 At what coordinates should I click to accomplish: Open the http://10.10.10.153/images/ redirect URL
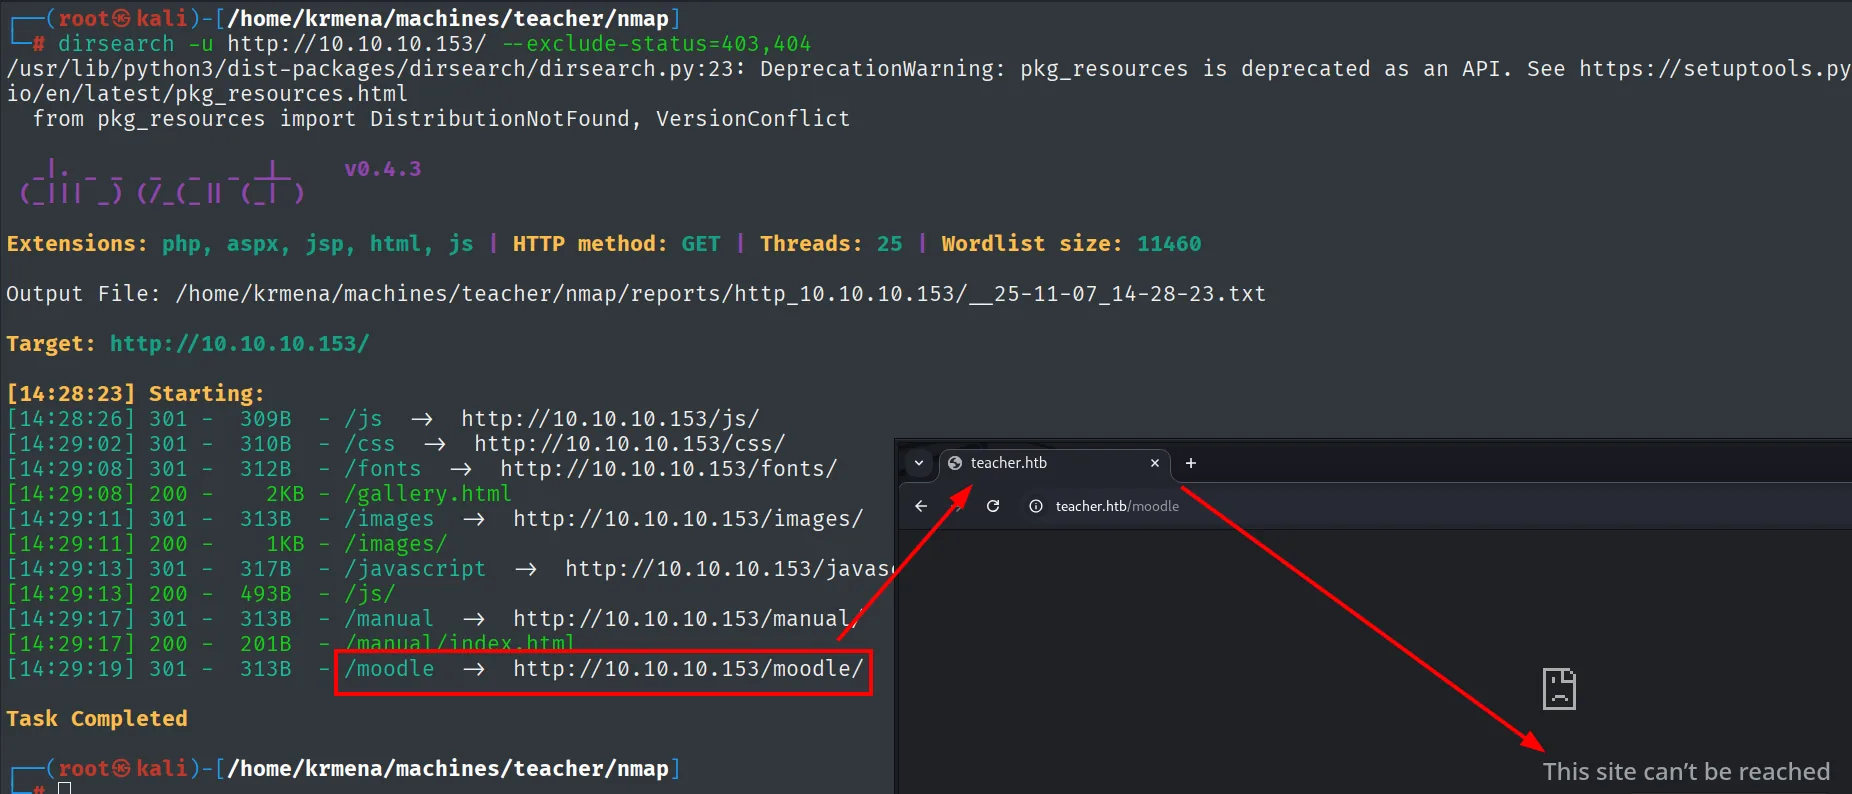(688, 519)
